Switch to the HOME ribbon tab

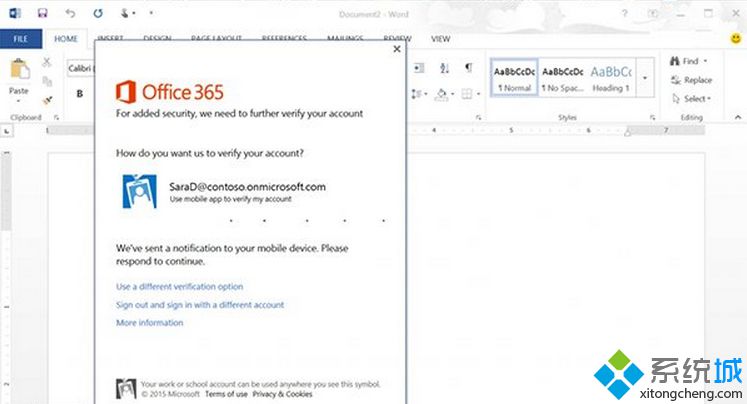pos(66,39)
